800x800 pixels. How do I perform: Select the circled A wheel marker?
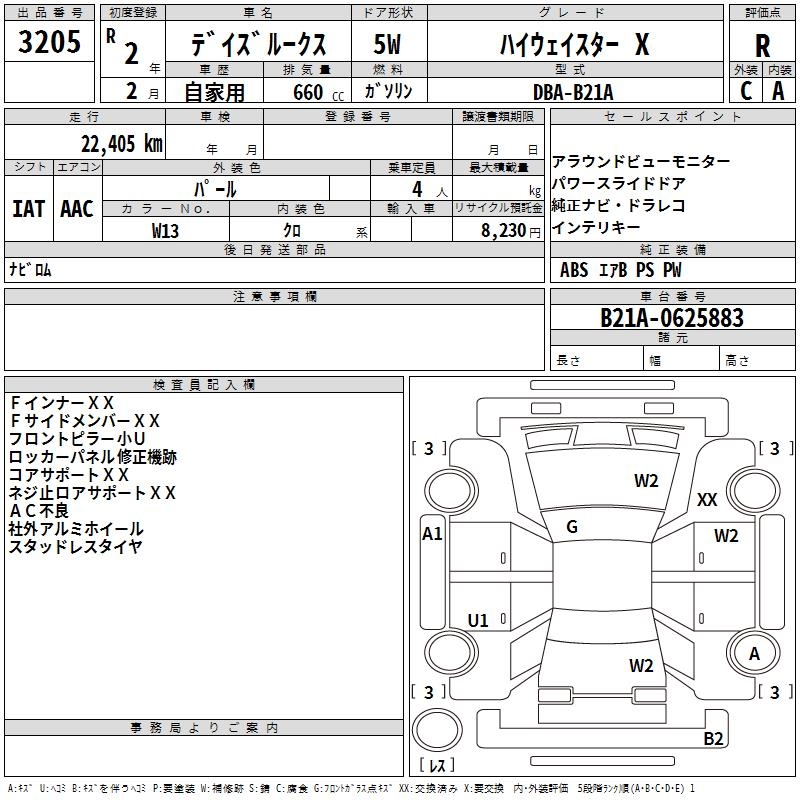click(755, 653)
